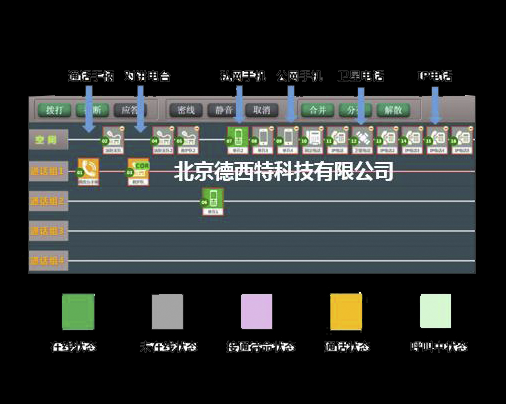The image size is (506, 404).
Task: Click the 拨打 dial button
Action: coord(54,110)
